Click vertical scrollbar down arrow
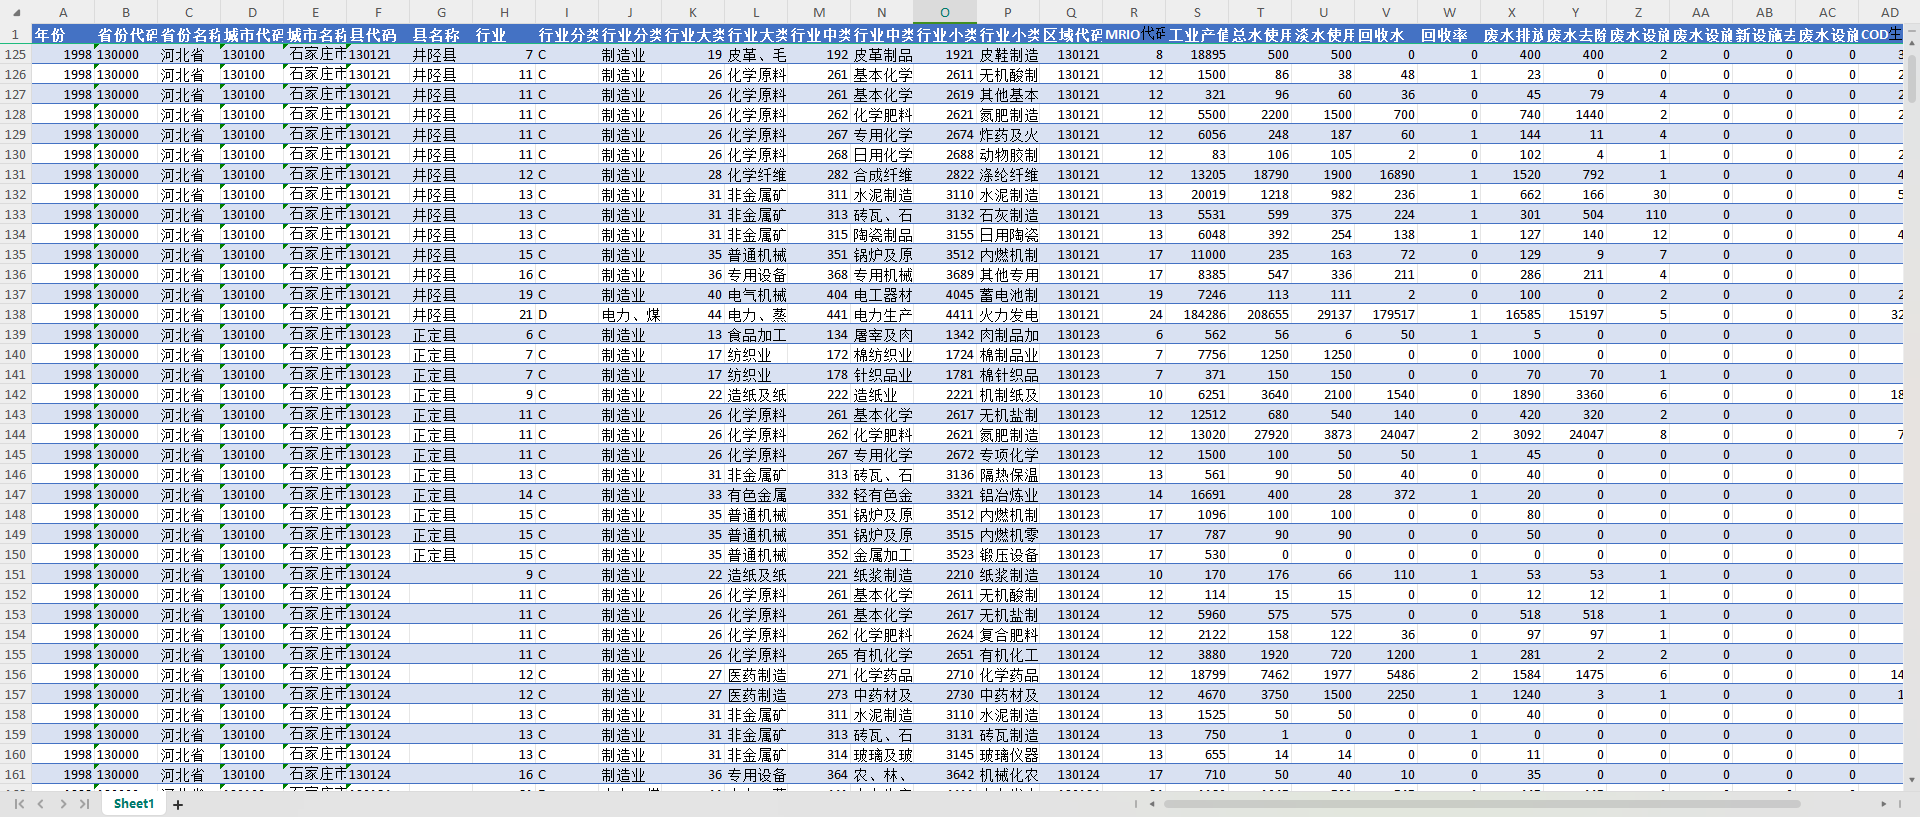The width and height of the screenshot is (1920, 817). [x=1912, y=780]
